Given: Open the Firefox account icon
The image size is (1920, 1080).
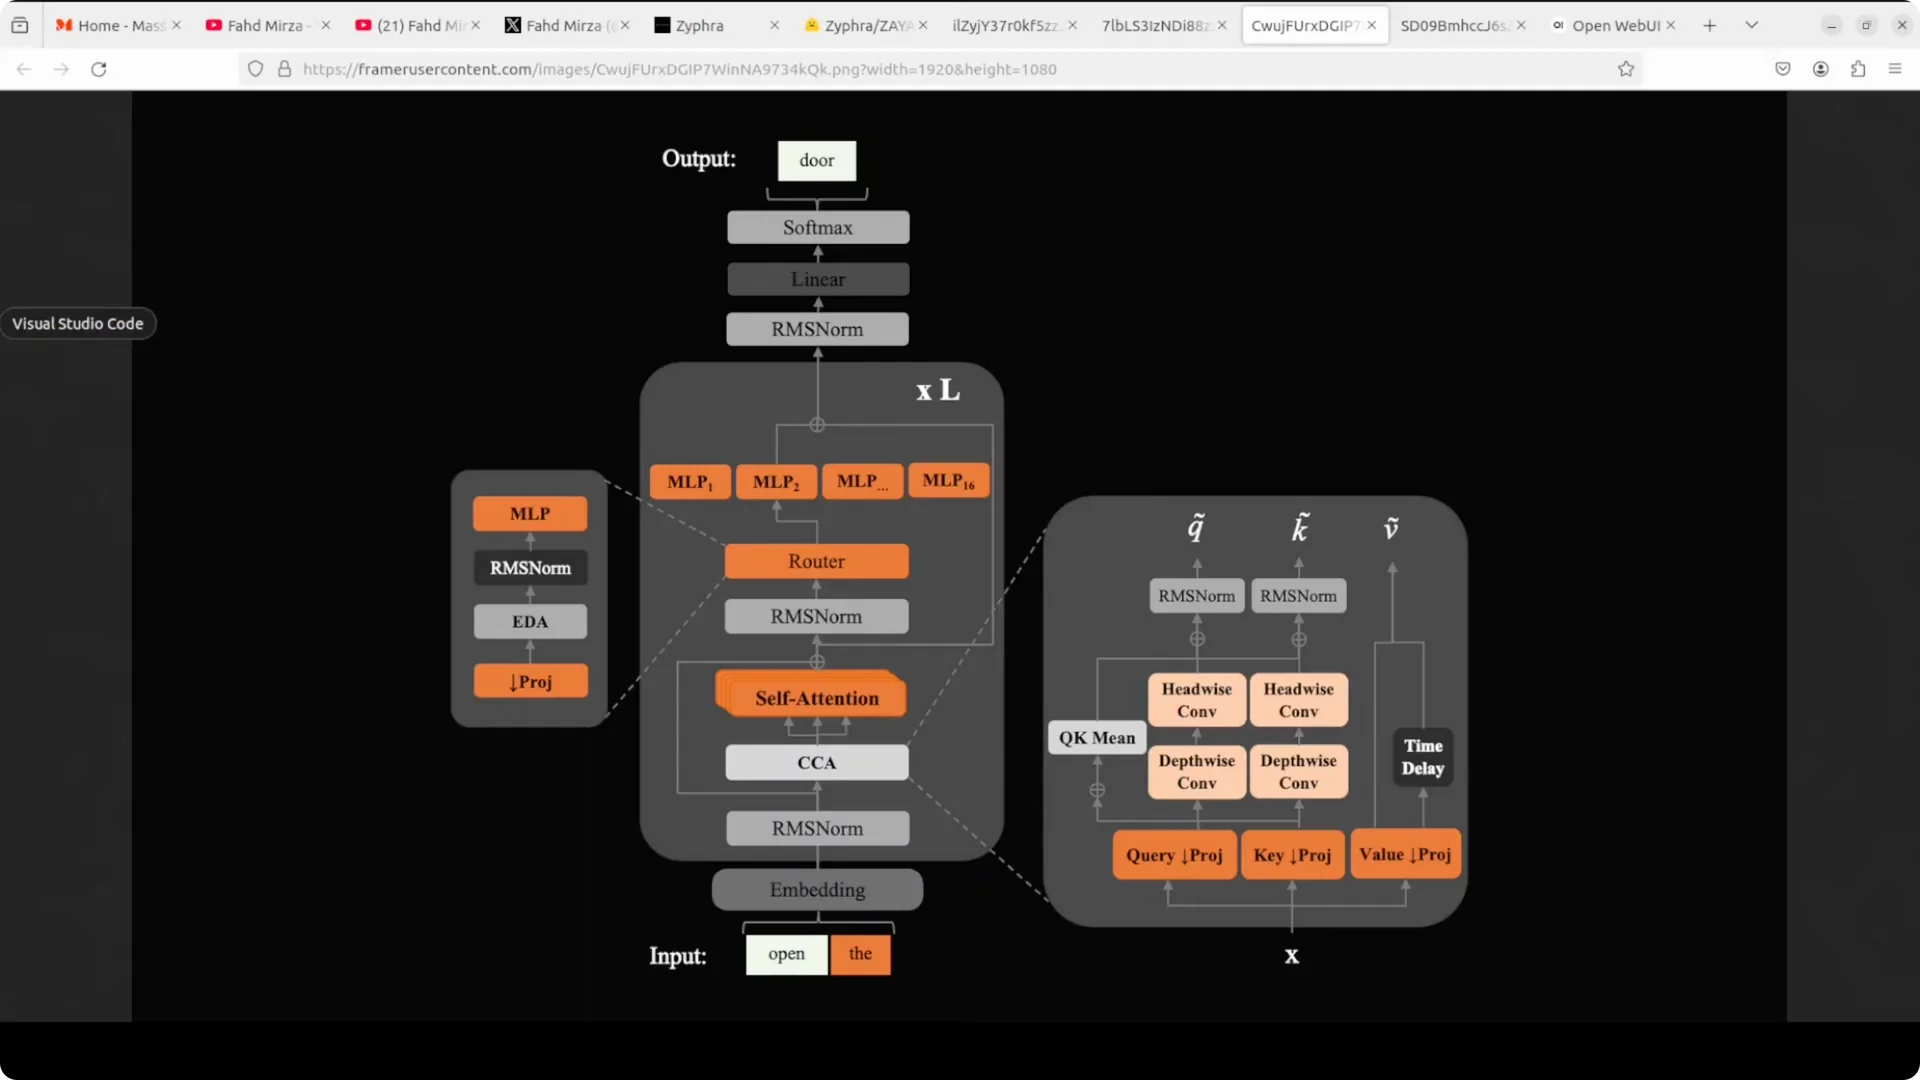Looking at the screenshot, I should [1821, 69].
